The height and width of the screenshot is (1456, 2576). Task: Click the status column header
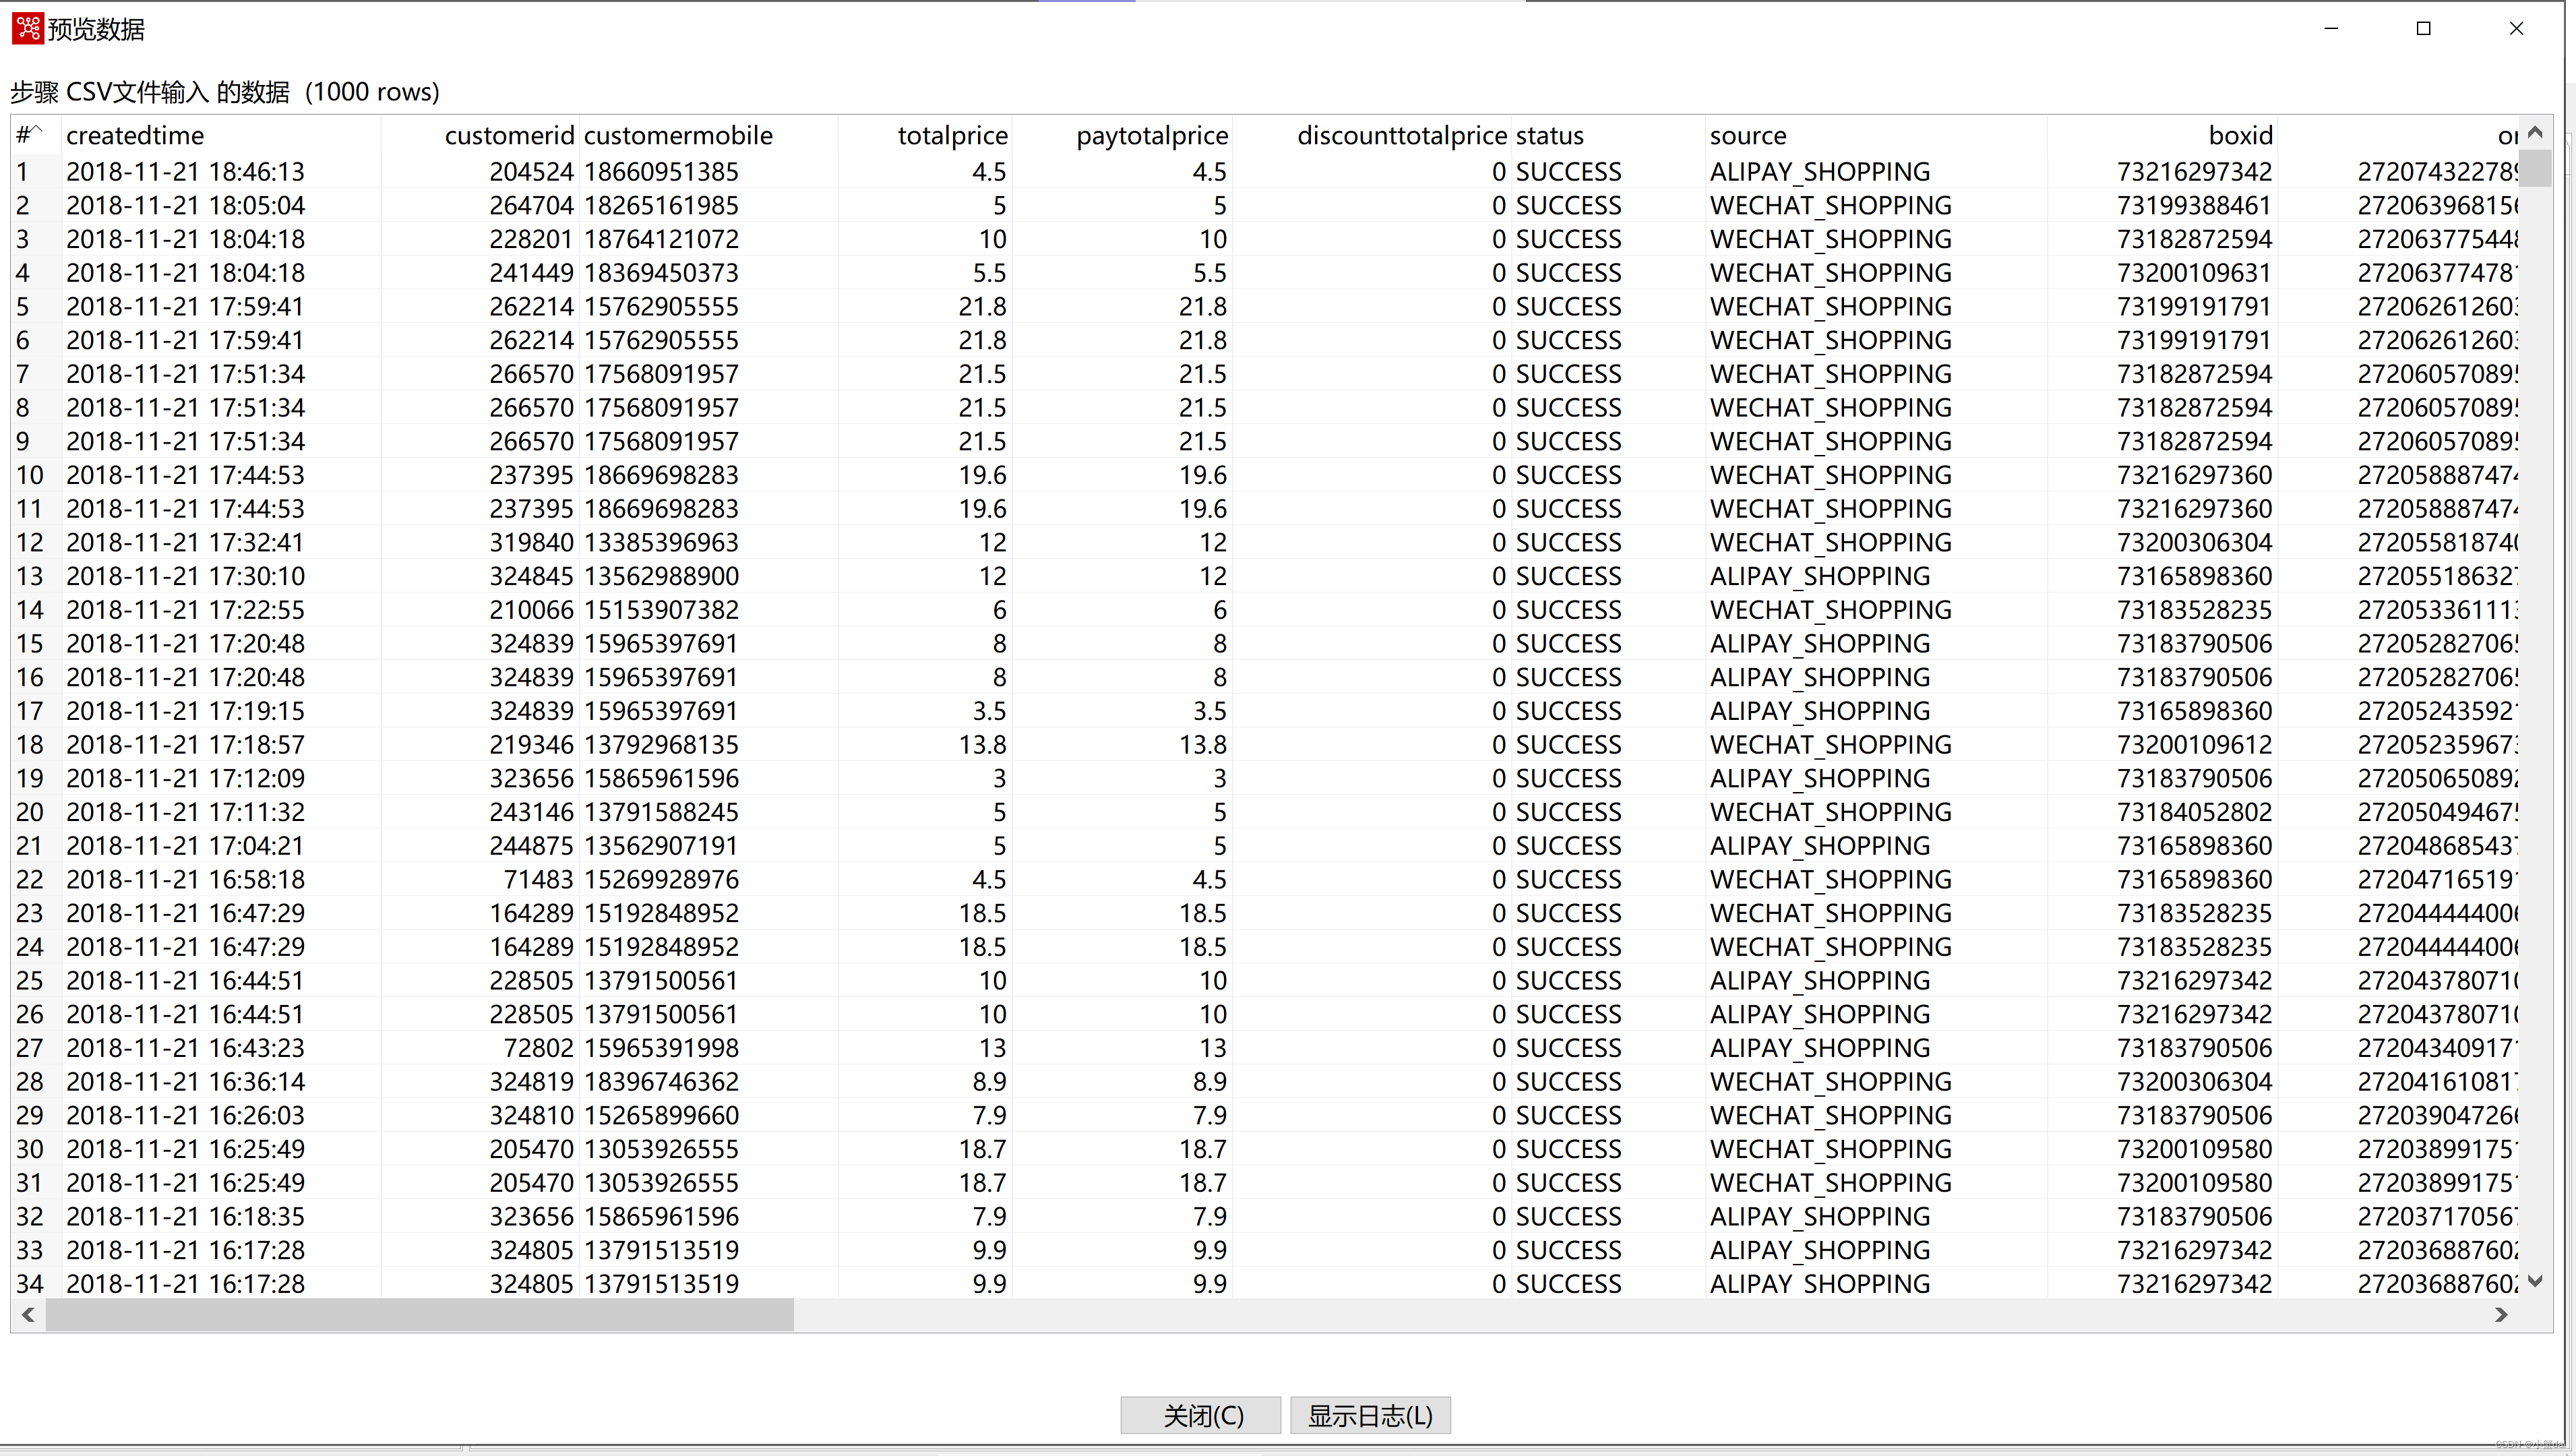1549,135
